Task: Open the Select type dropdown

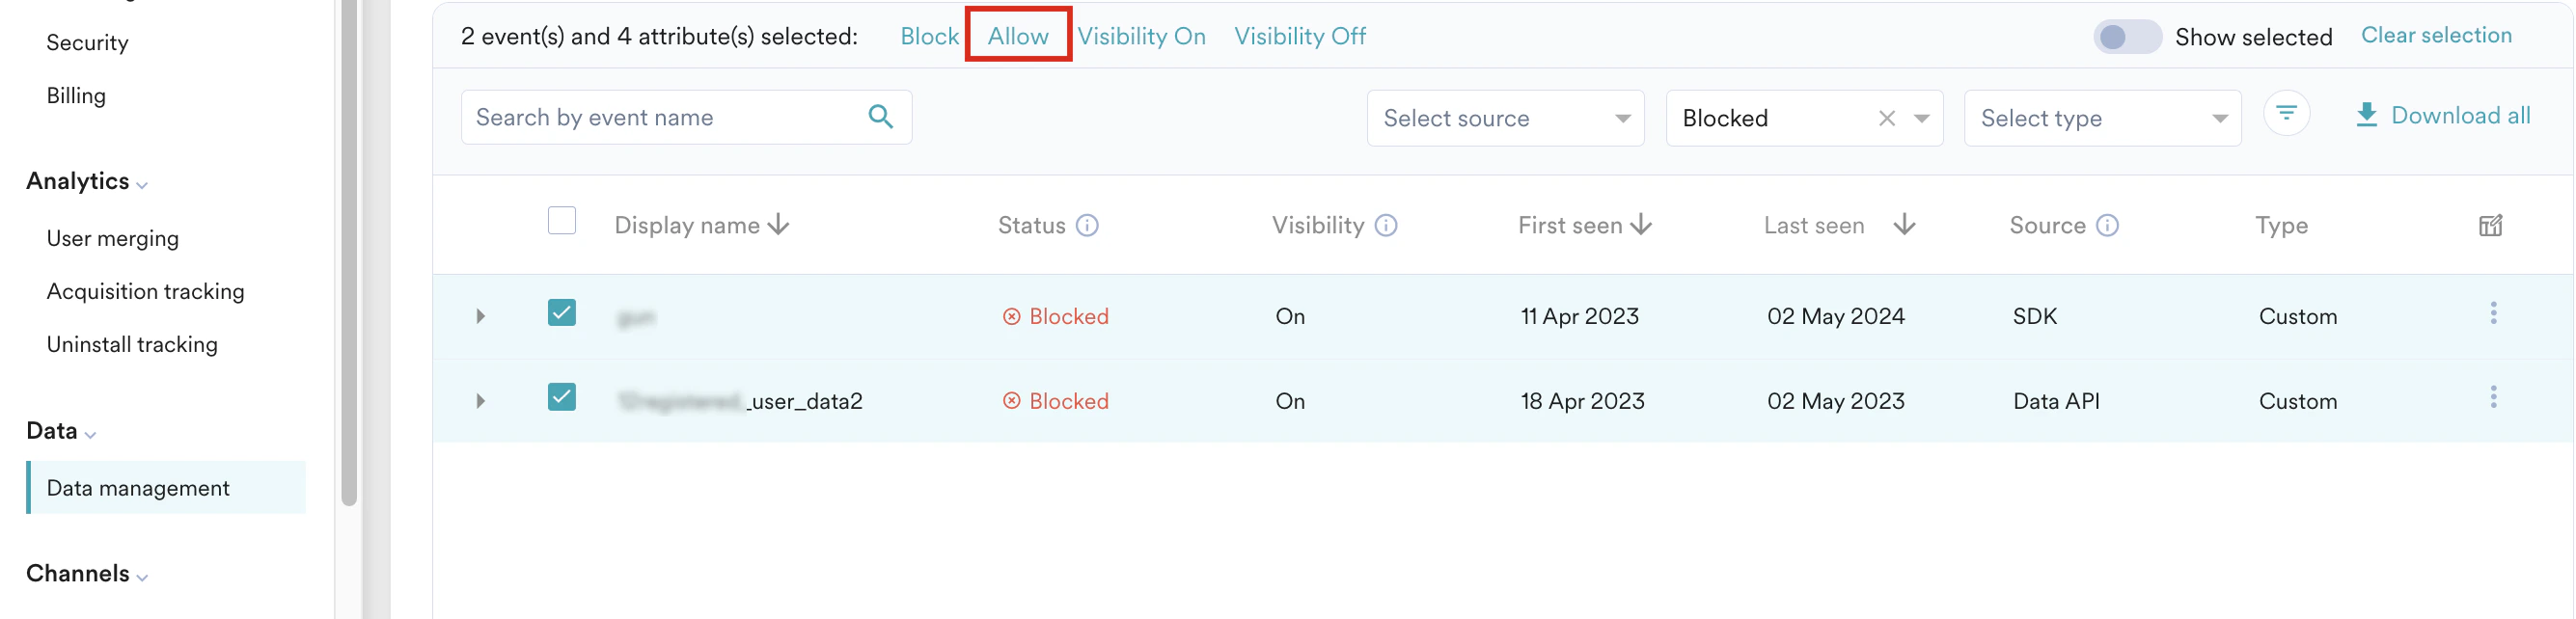Action: click(2102, 117)
